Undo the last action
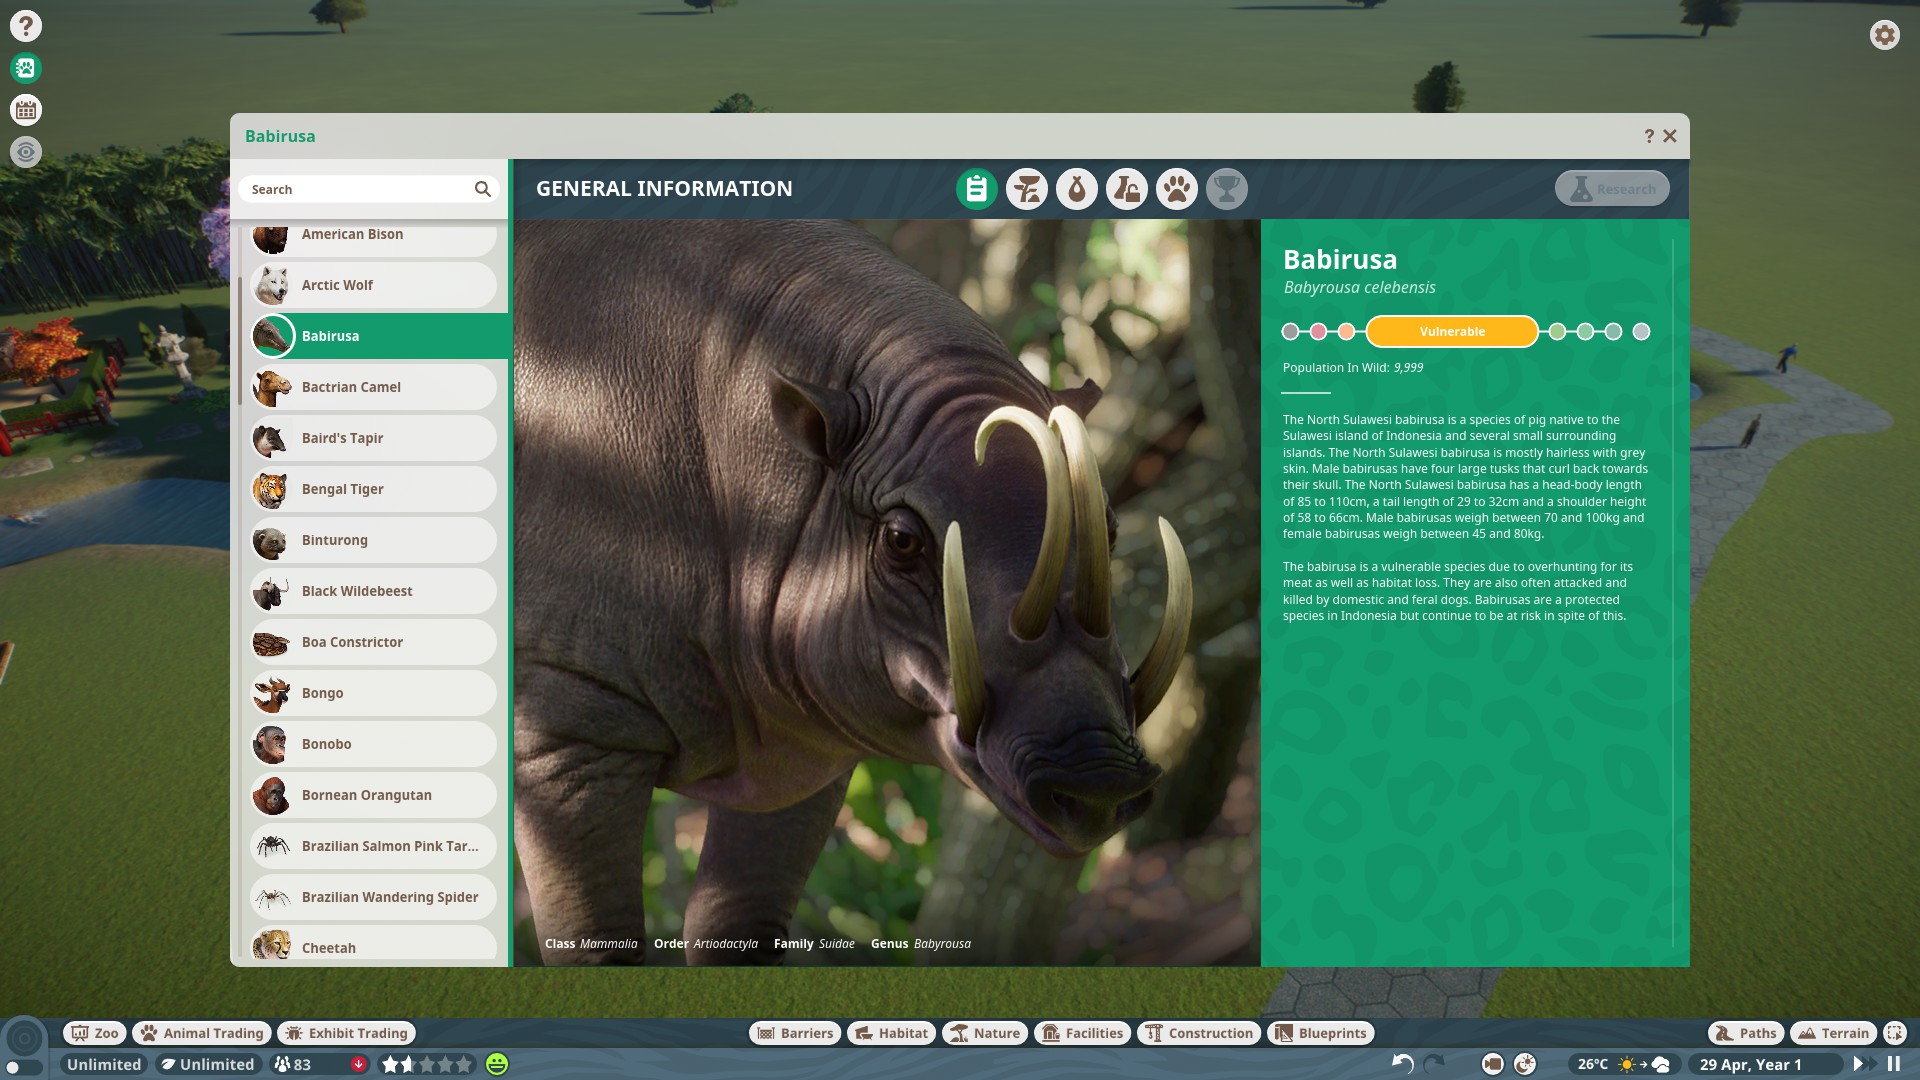Screen dimensions: 1920x1080 (x=1402, y=1064)
